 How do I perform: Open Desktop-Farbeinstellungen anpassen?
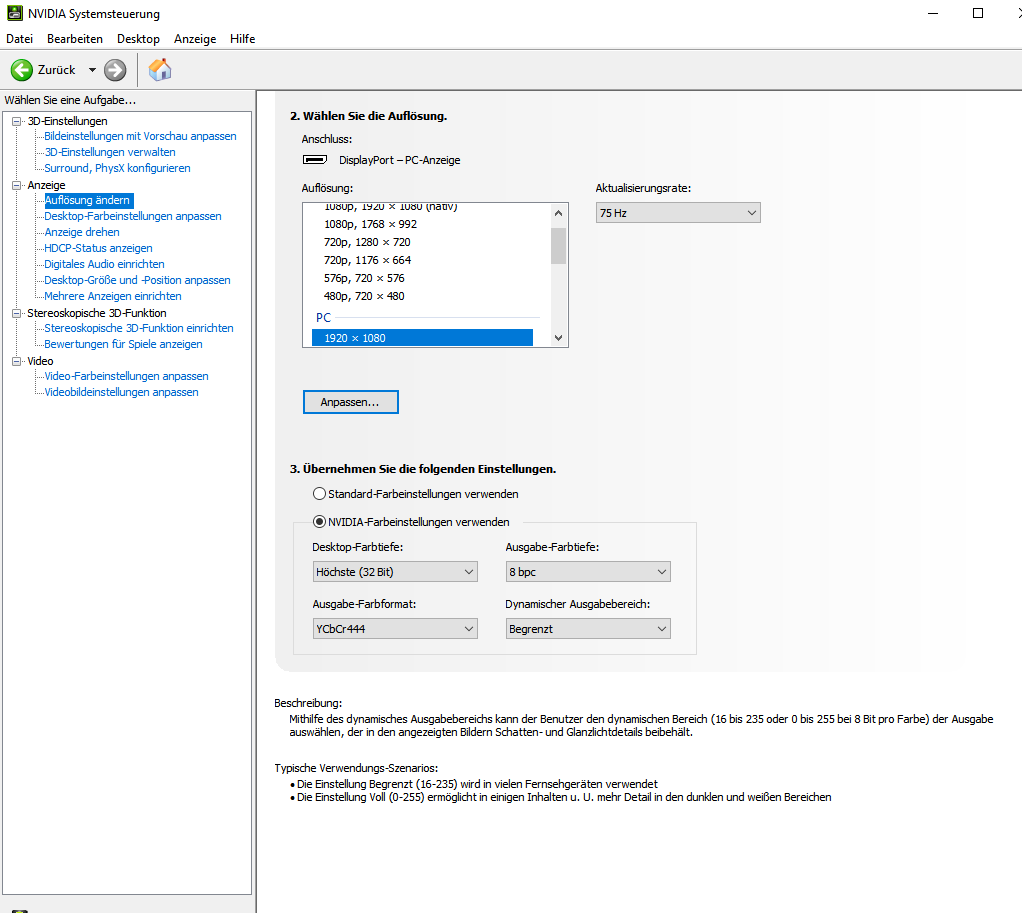(x=133, y=216)
